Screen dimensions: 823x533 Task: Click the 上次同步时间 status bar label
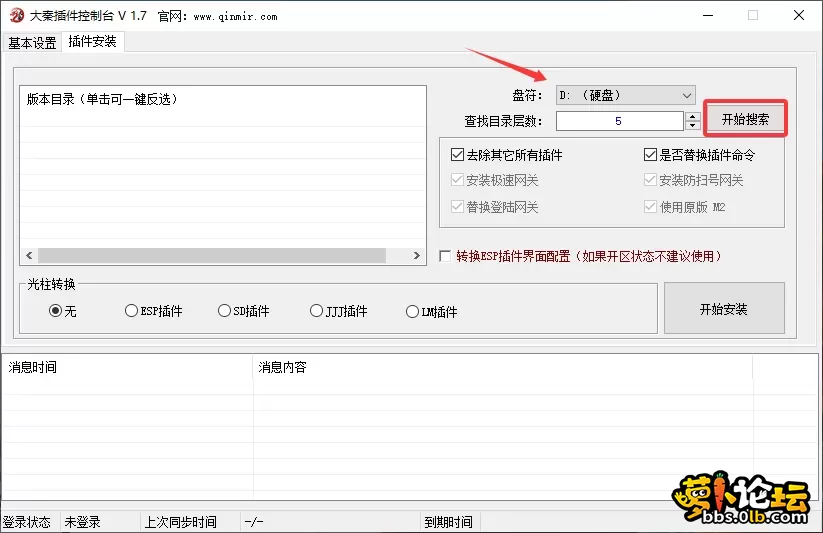[x=180, y=522]
